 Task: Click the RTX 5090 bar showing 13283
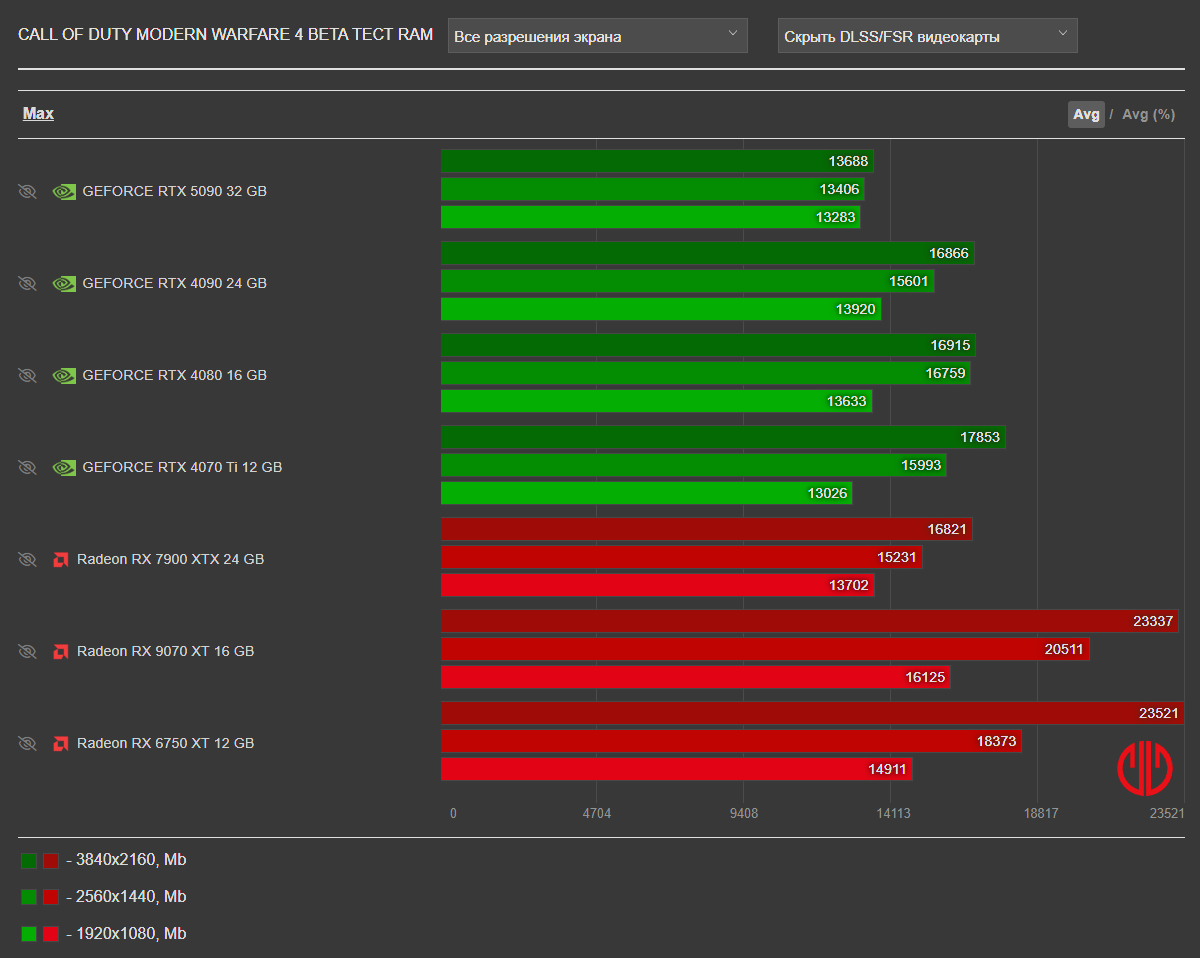(x=651, y=217)
